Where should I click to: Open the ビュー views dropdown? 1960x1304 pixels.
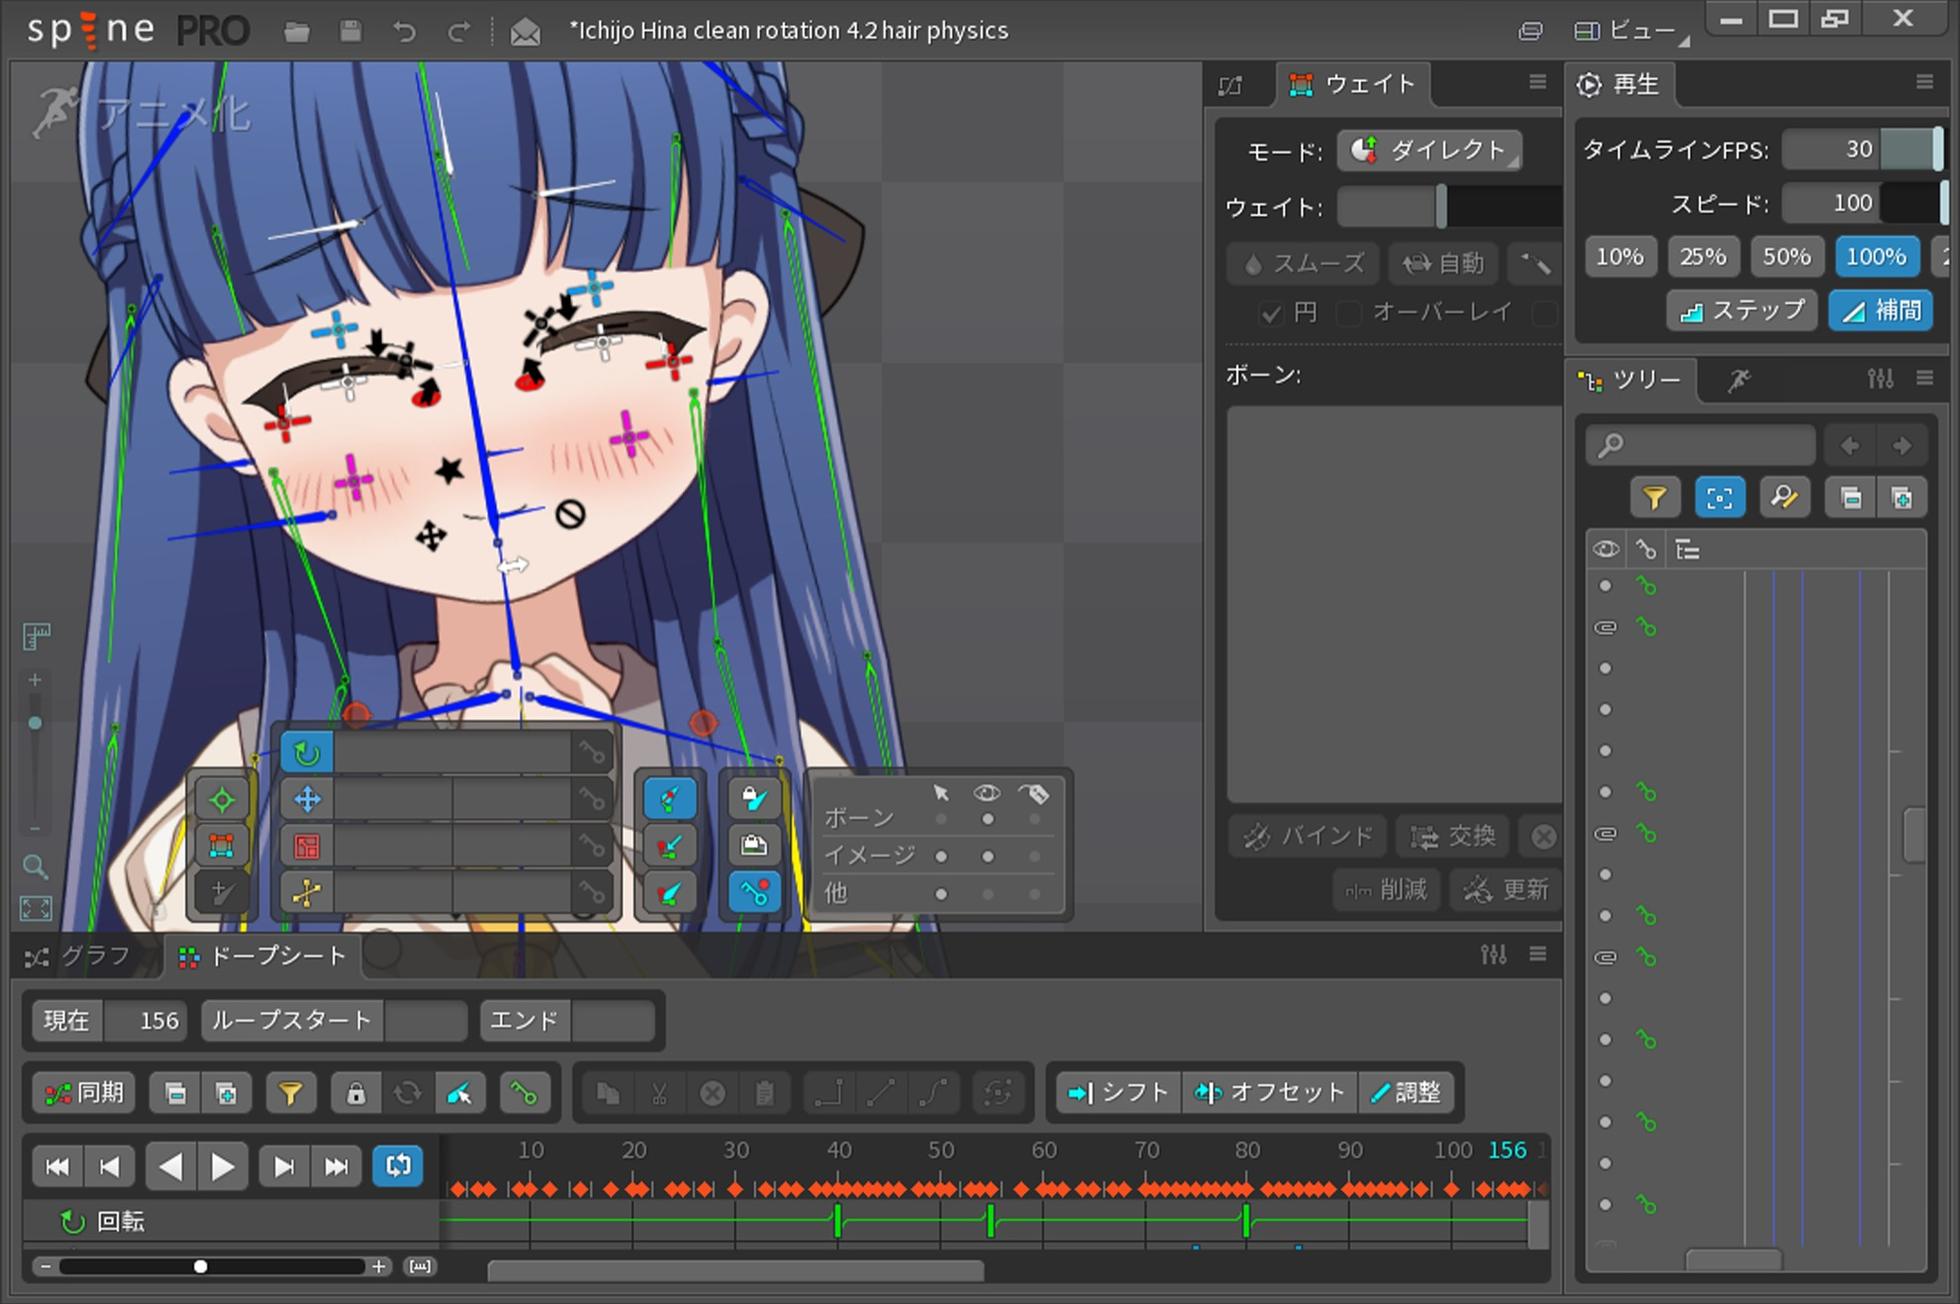point(1631,31)
